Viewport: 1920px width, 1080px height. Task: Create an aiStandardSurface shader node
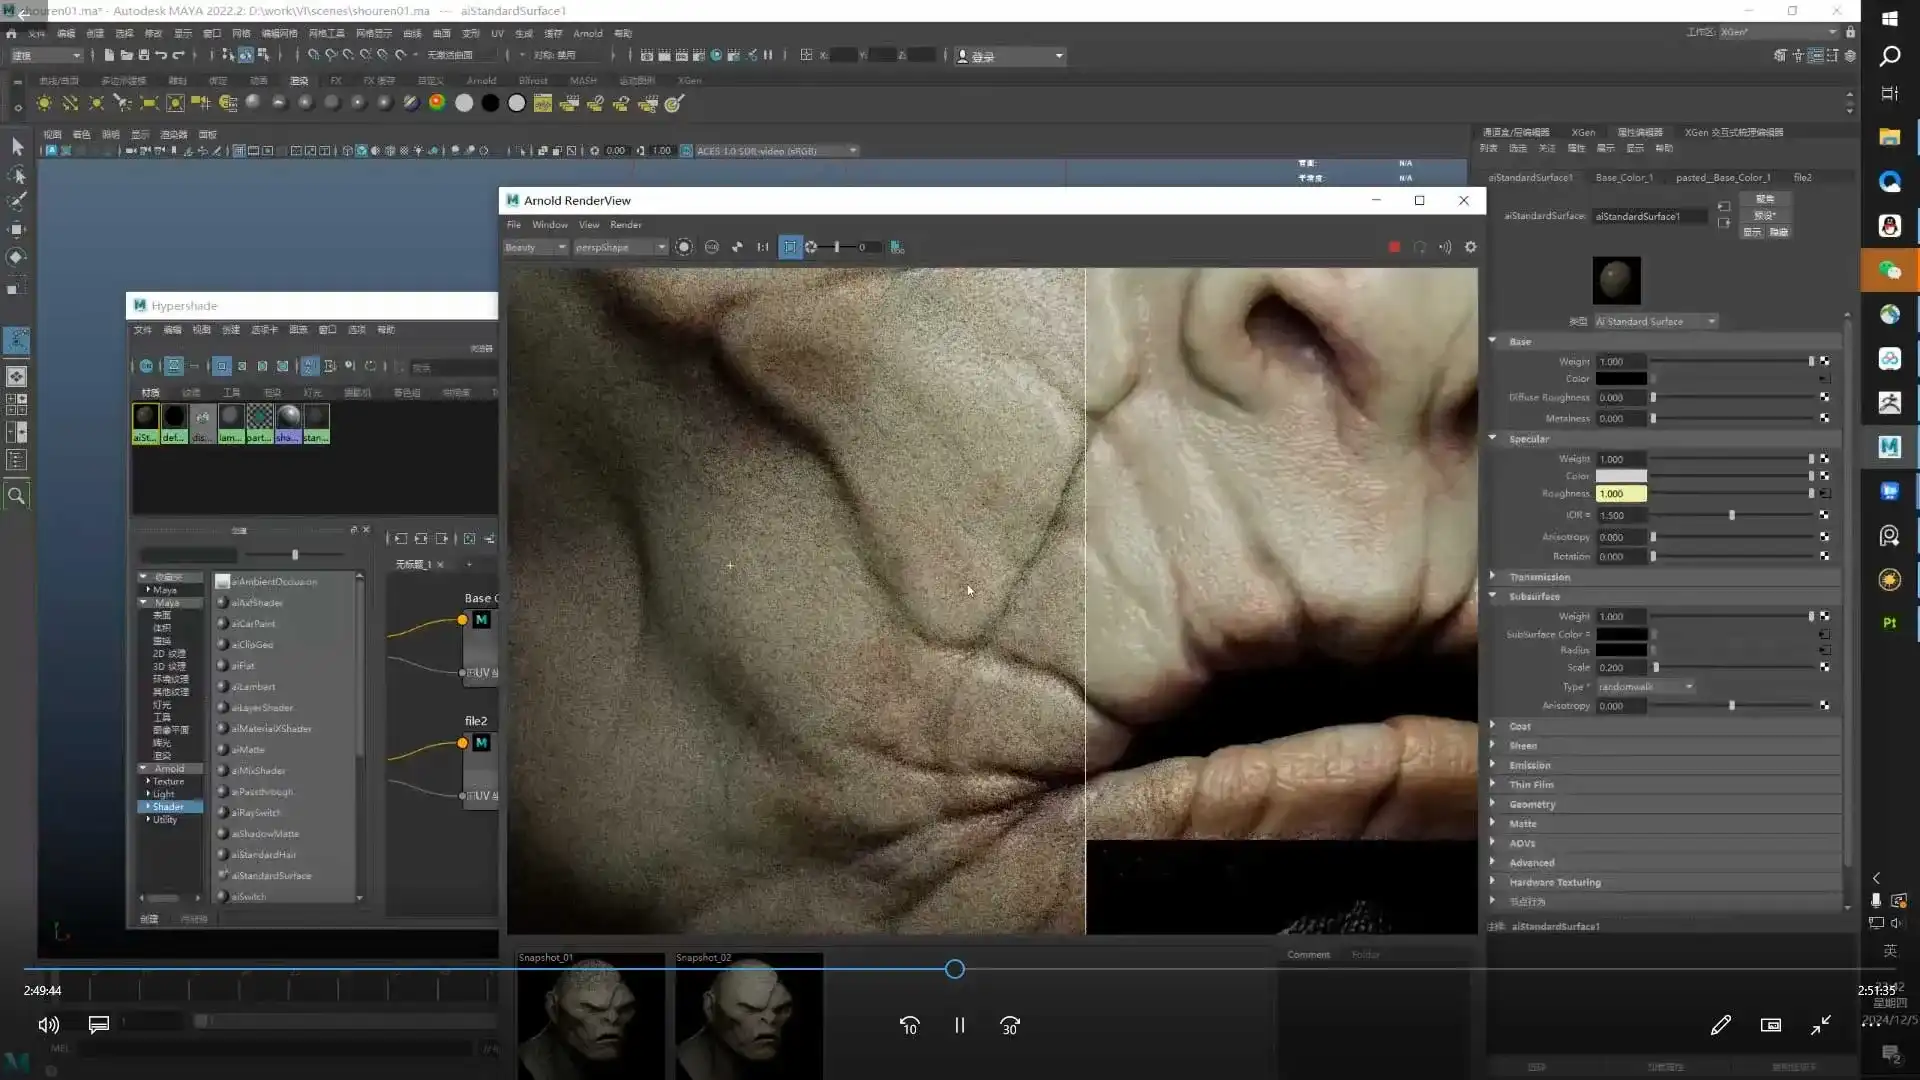click(270, 876)
